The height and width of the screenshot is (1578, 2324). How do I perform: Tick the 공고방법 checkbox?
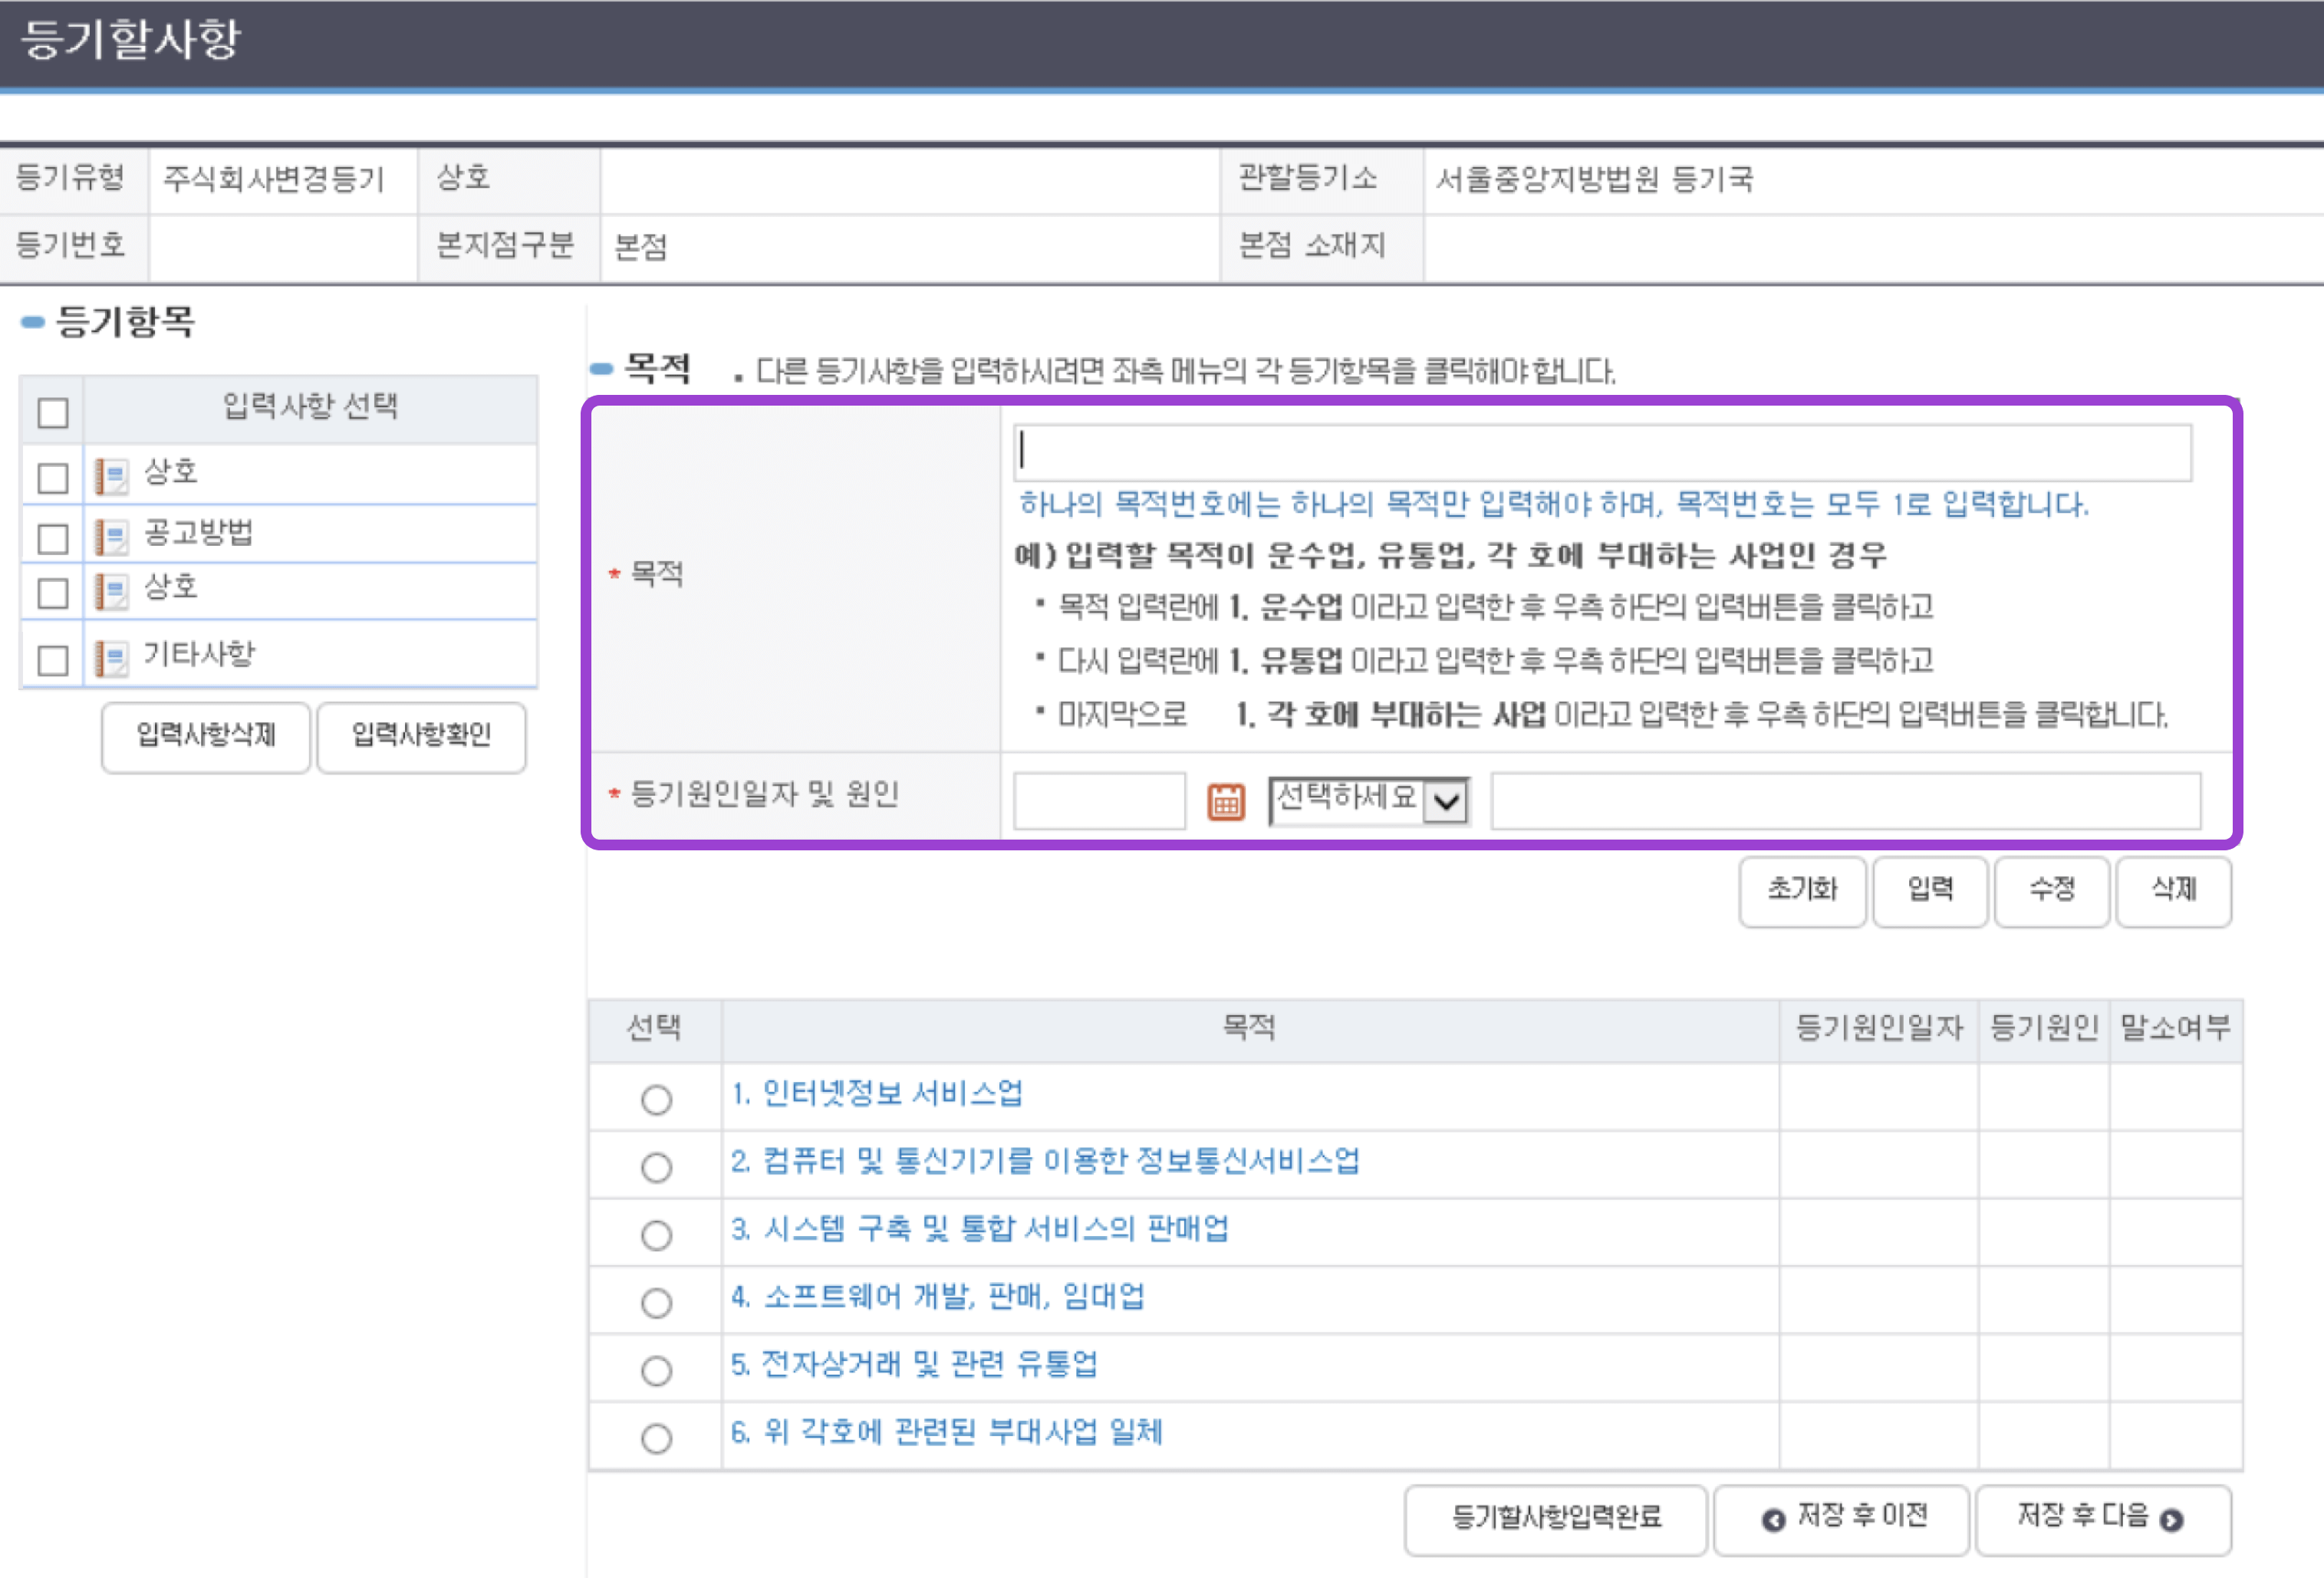click(x=53, y=538)
